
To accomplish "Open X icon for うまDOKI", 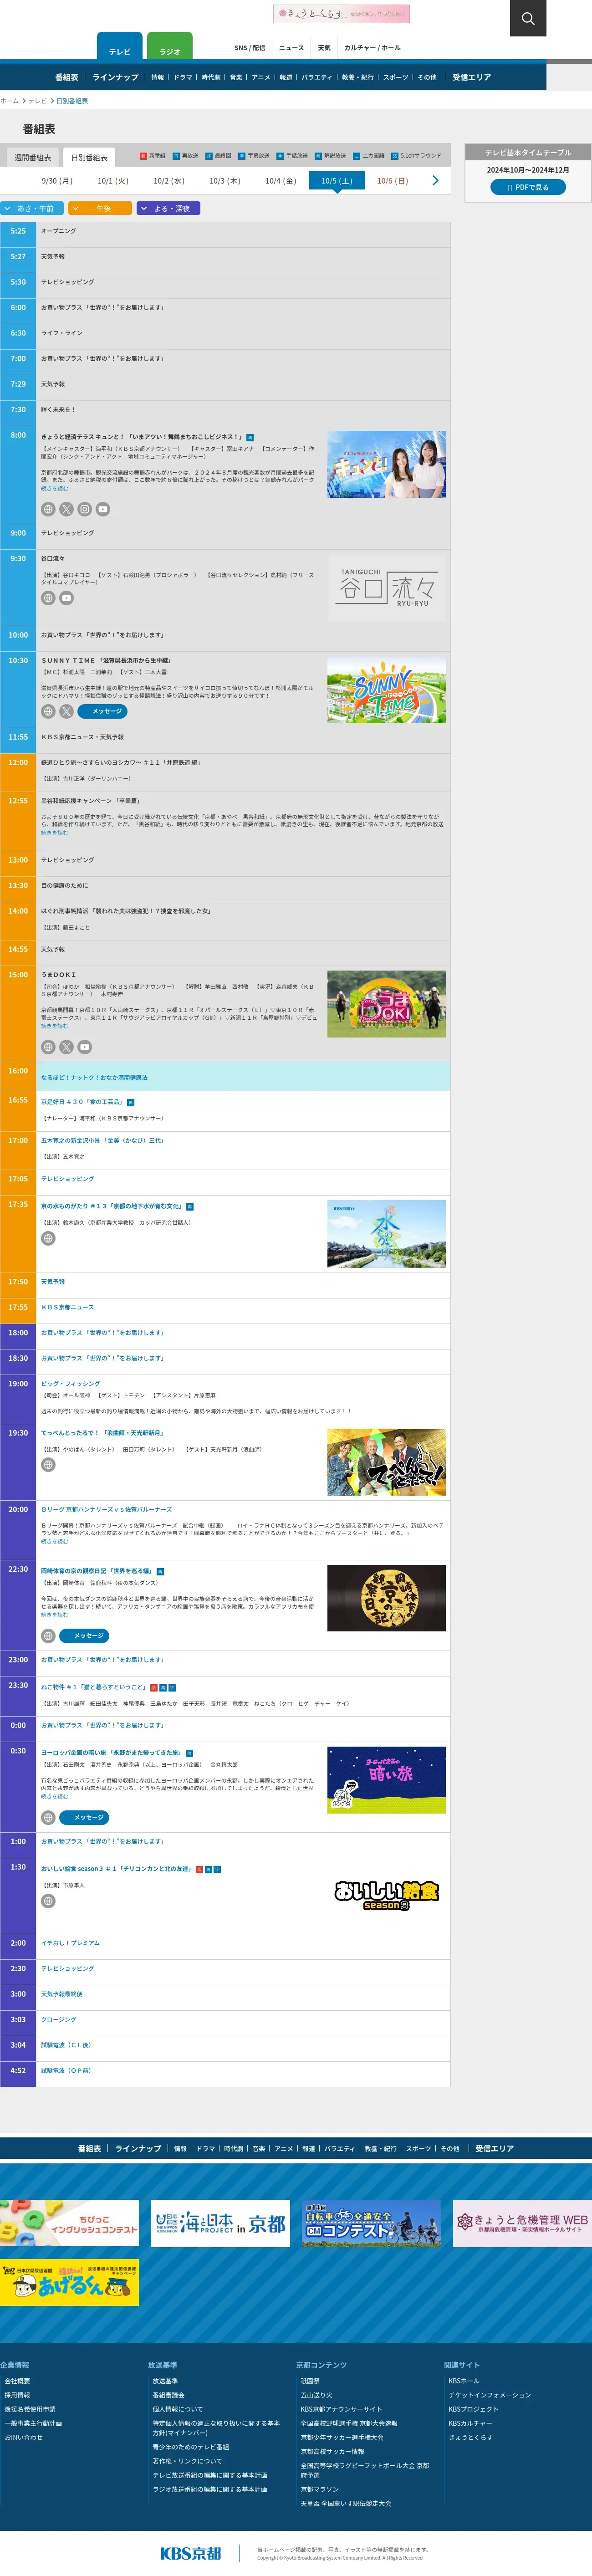I will [66, 1047].
